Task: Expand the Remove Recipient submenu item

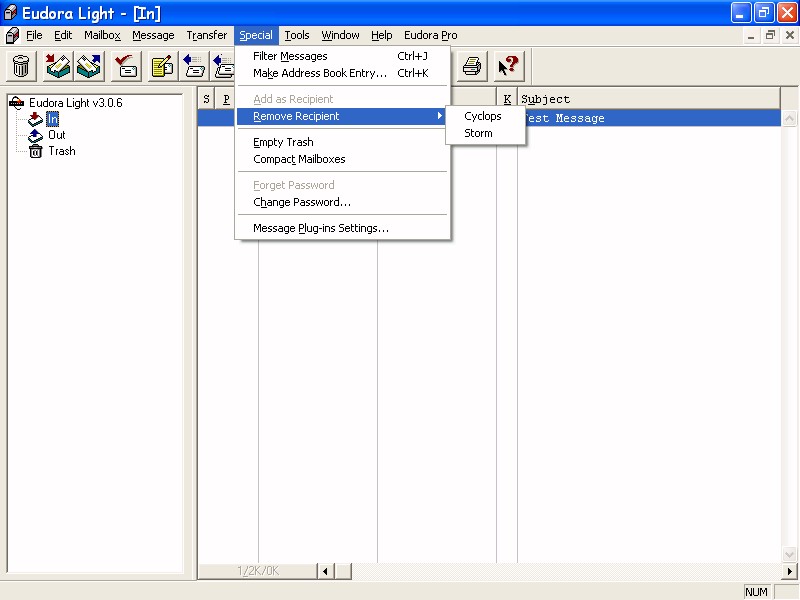Action: [343, 116]
